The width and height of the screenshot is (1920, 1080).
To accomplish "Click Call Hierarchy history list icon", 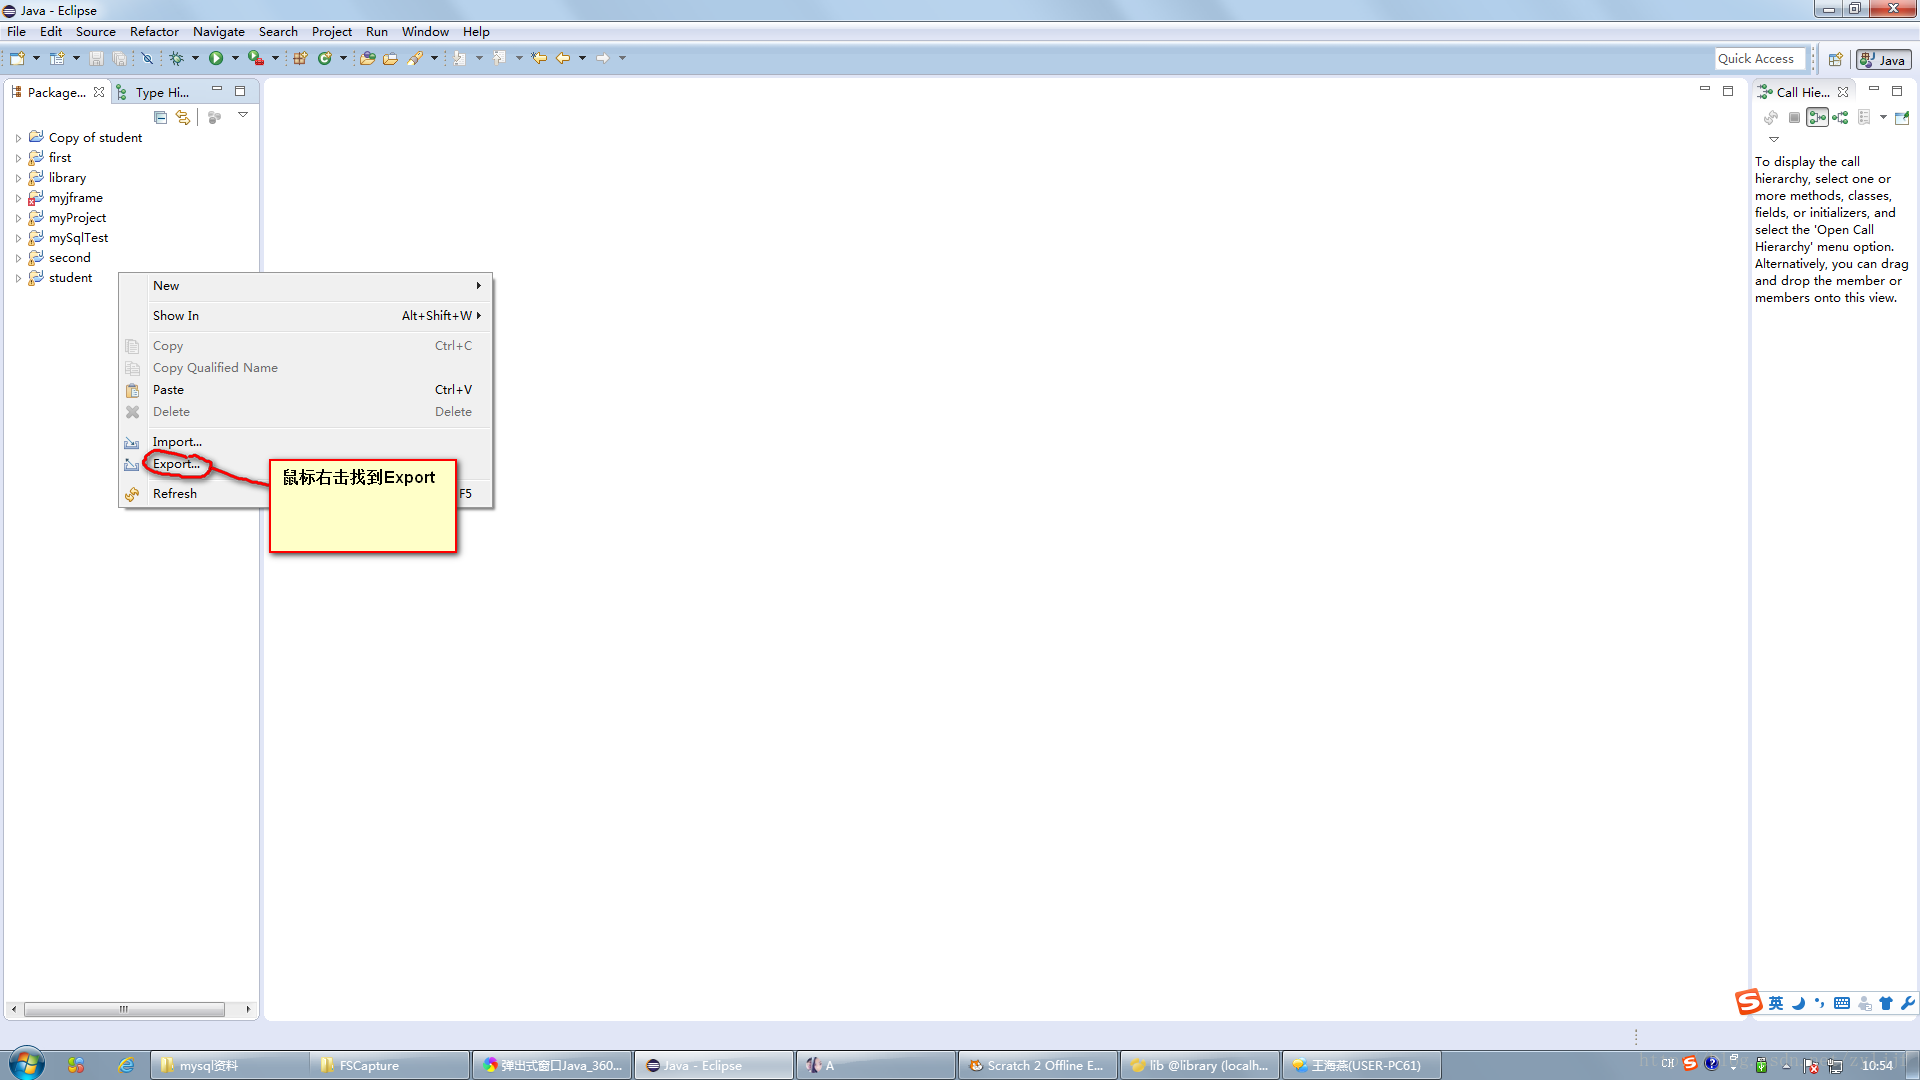I will pos(1864,117).
